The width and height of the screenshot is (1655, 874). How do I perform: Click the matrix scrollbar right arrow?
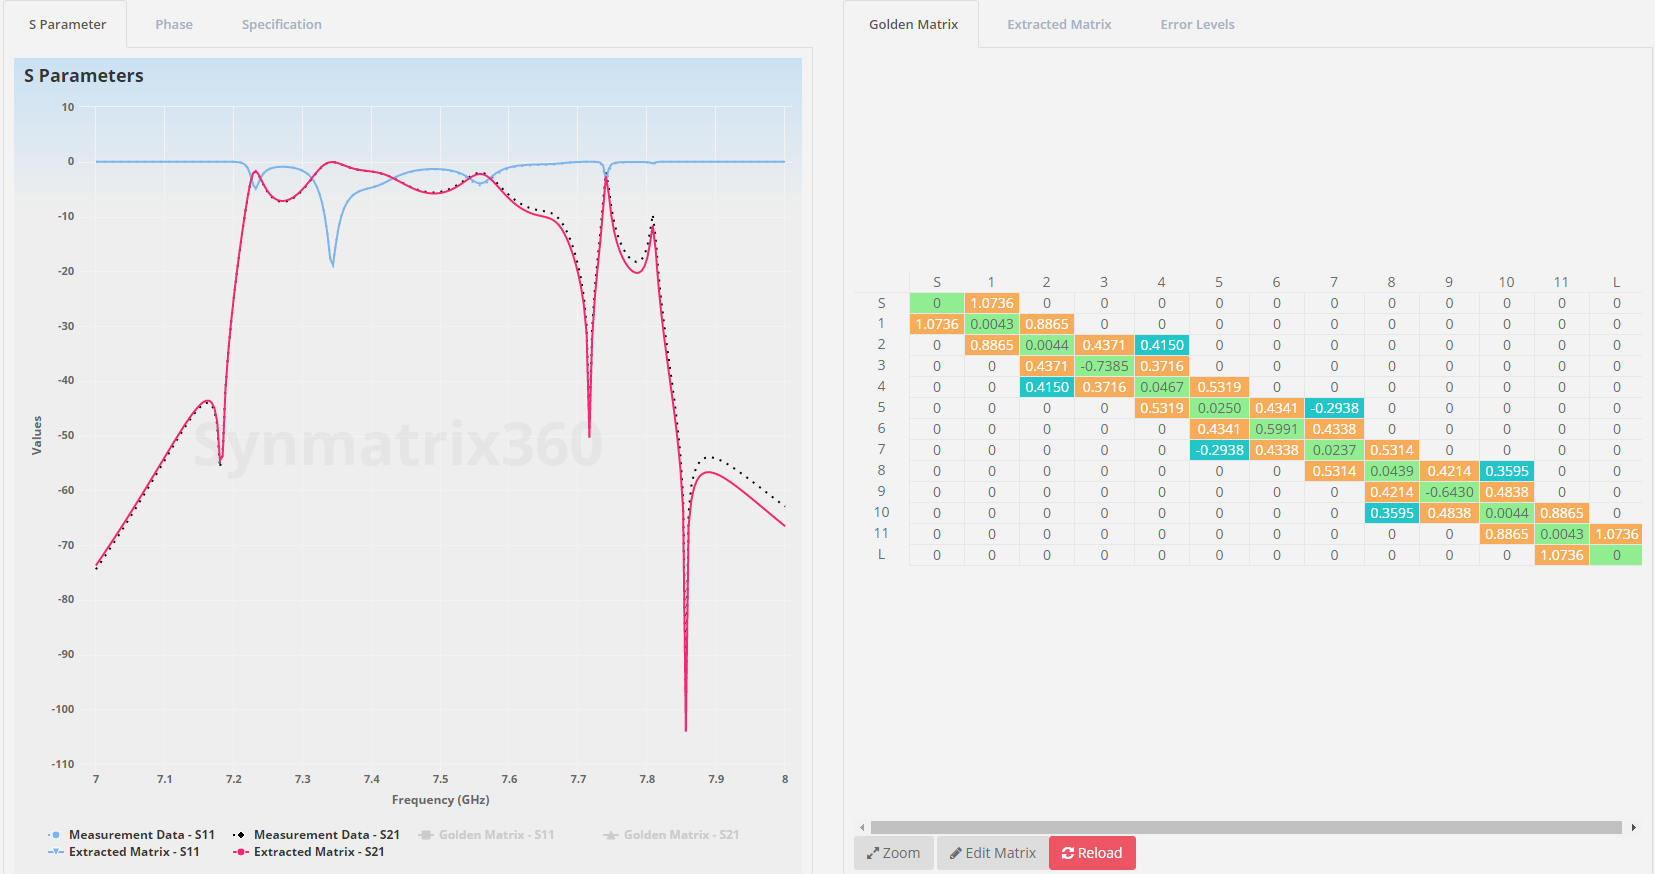click(1633, 827)
